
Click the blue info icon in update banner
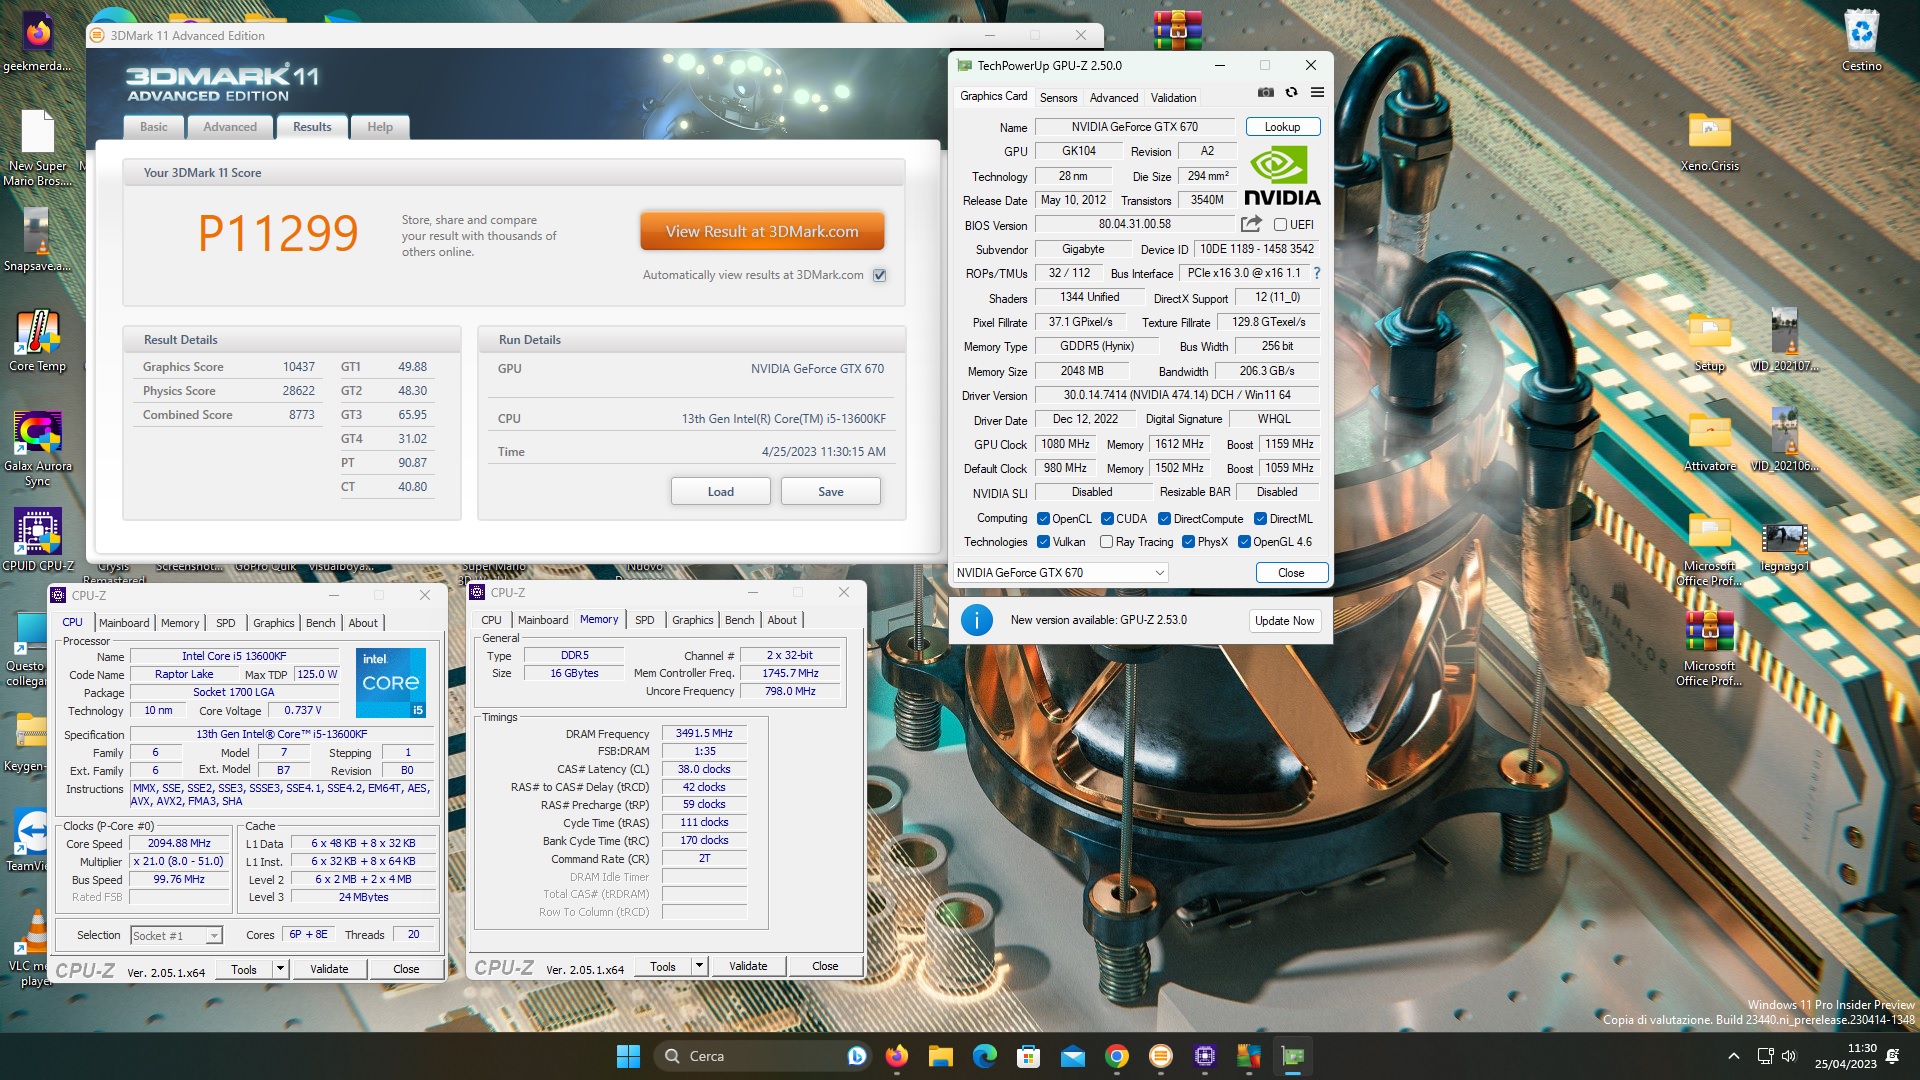pyautogui.click(x=976, y=620)
